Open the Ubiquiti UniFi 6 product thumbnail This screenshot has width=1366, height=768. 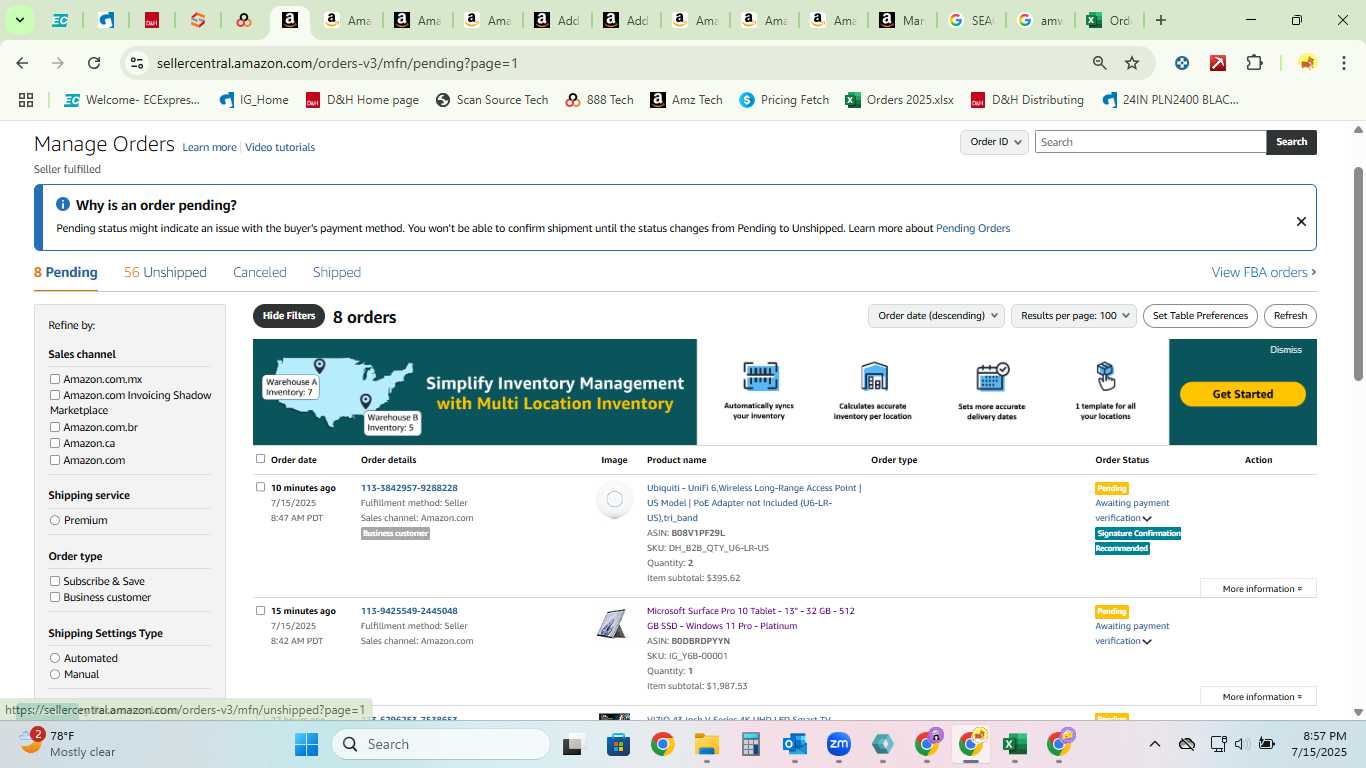[614, 499]
